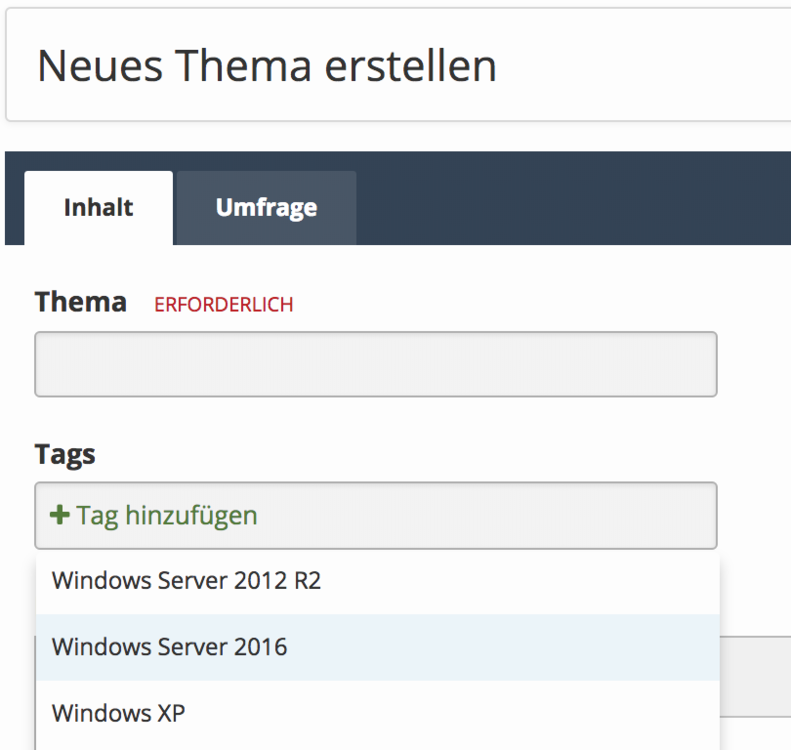Pick 'Windows XP' from the tag list
The image size is (791, 750).
coord(118,713)
